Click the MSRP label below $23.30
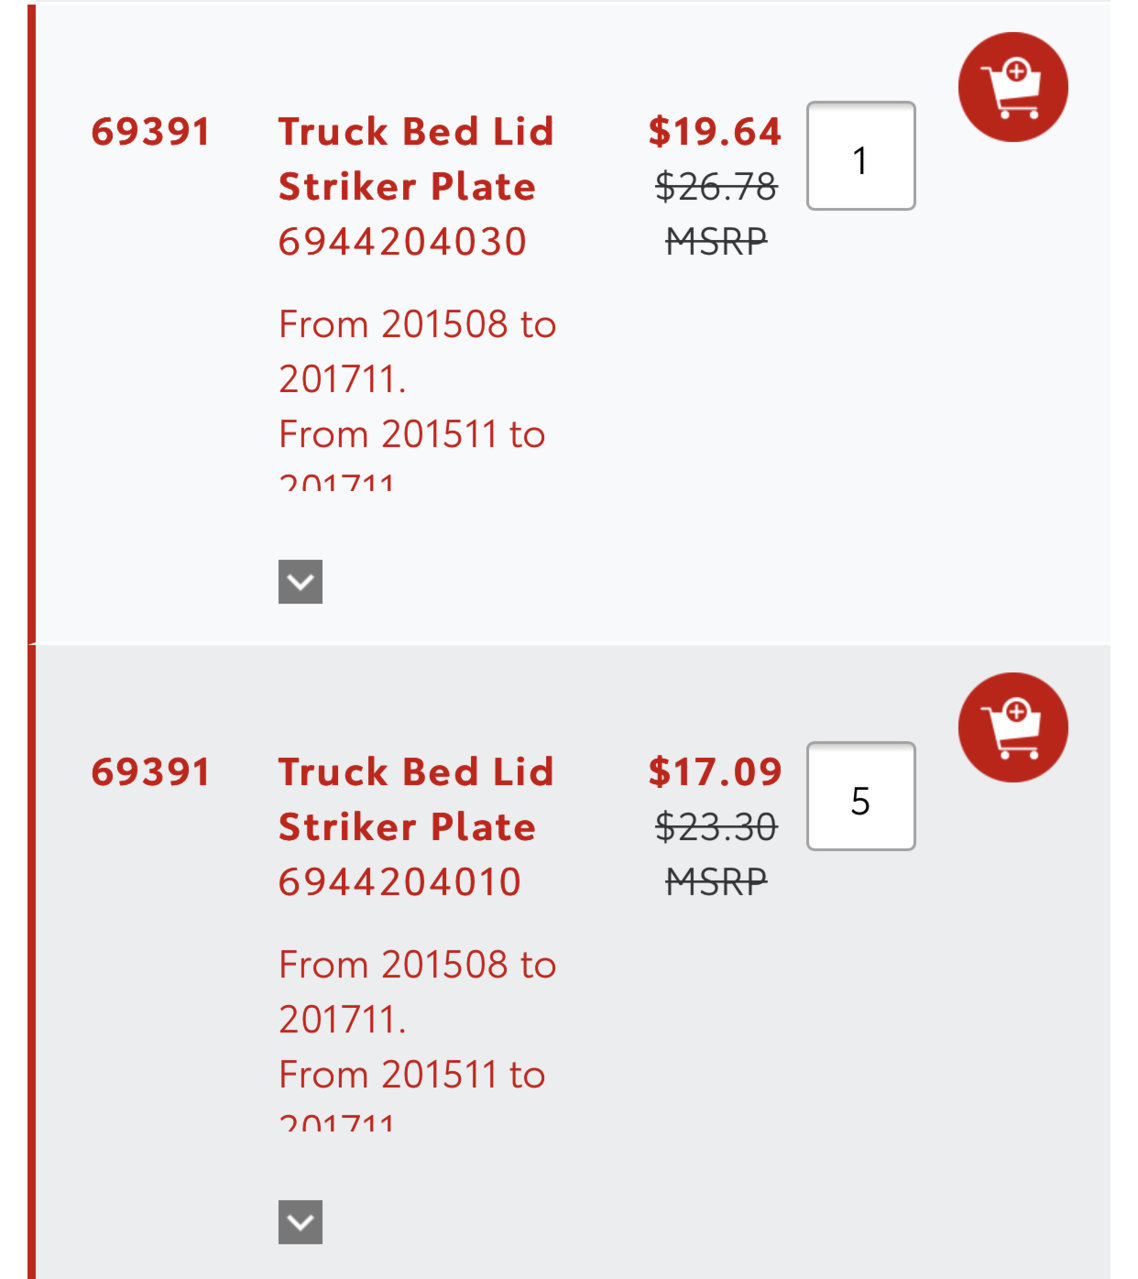This screenshot has width=1138, height=1279. tap(716, 880)
